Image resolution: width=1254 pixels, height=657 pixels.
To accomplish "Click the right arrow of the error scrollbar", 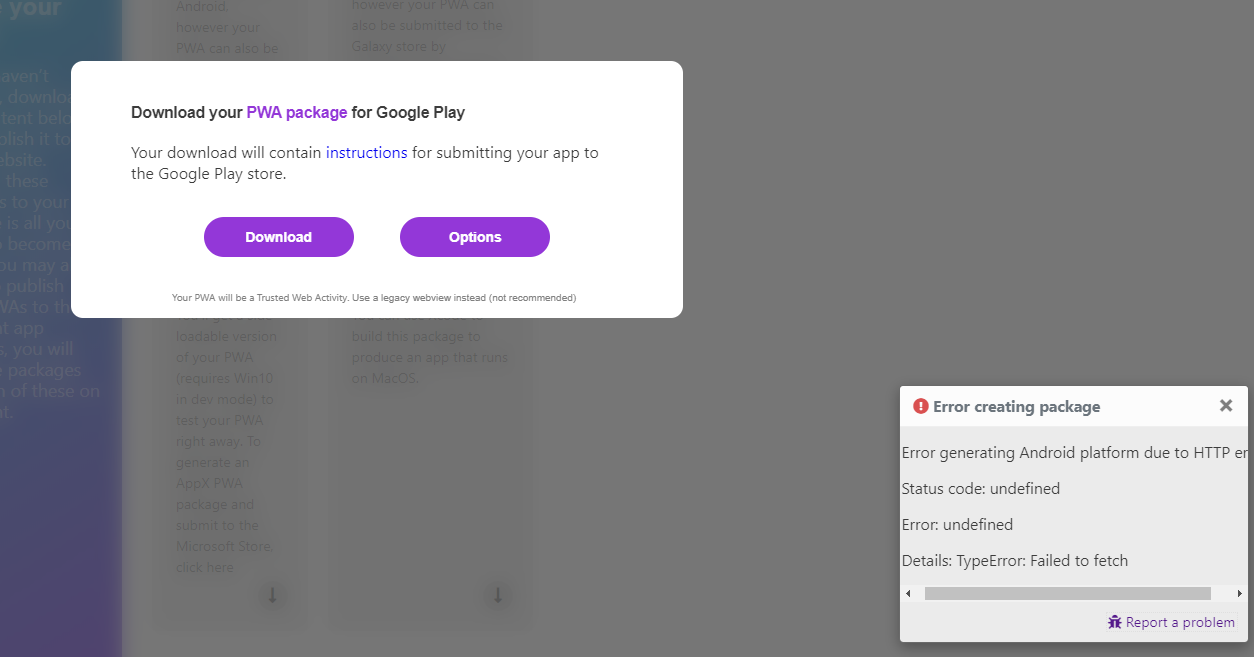I will click(x=1240, y=593).
